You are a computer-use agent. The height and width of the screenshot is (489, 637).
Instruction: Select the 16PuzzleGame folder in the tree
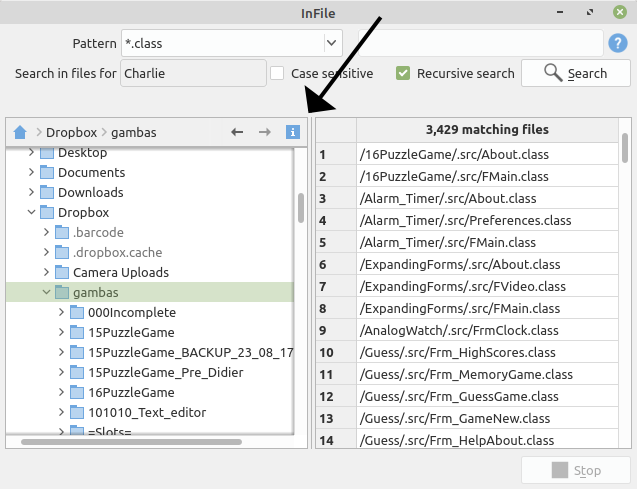132,392
